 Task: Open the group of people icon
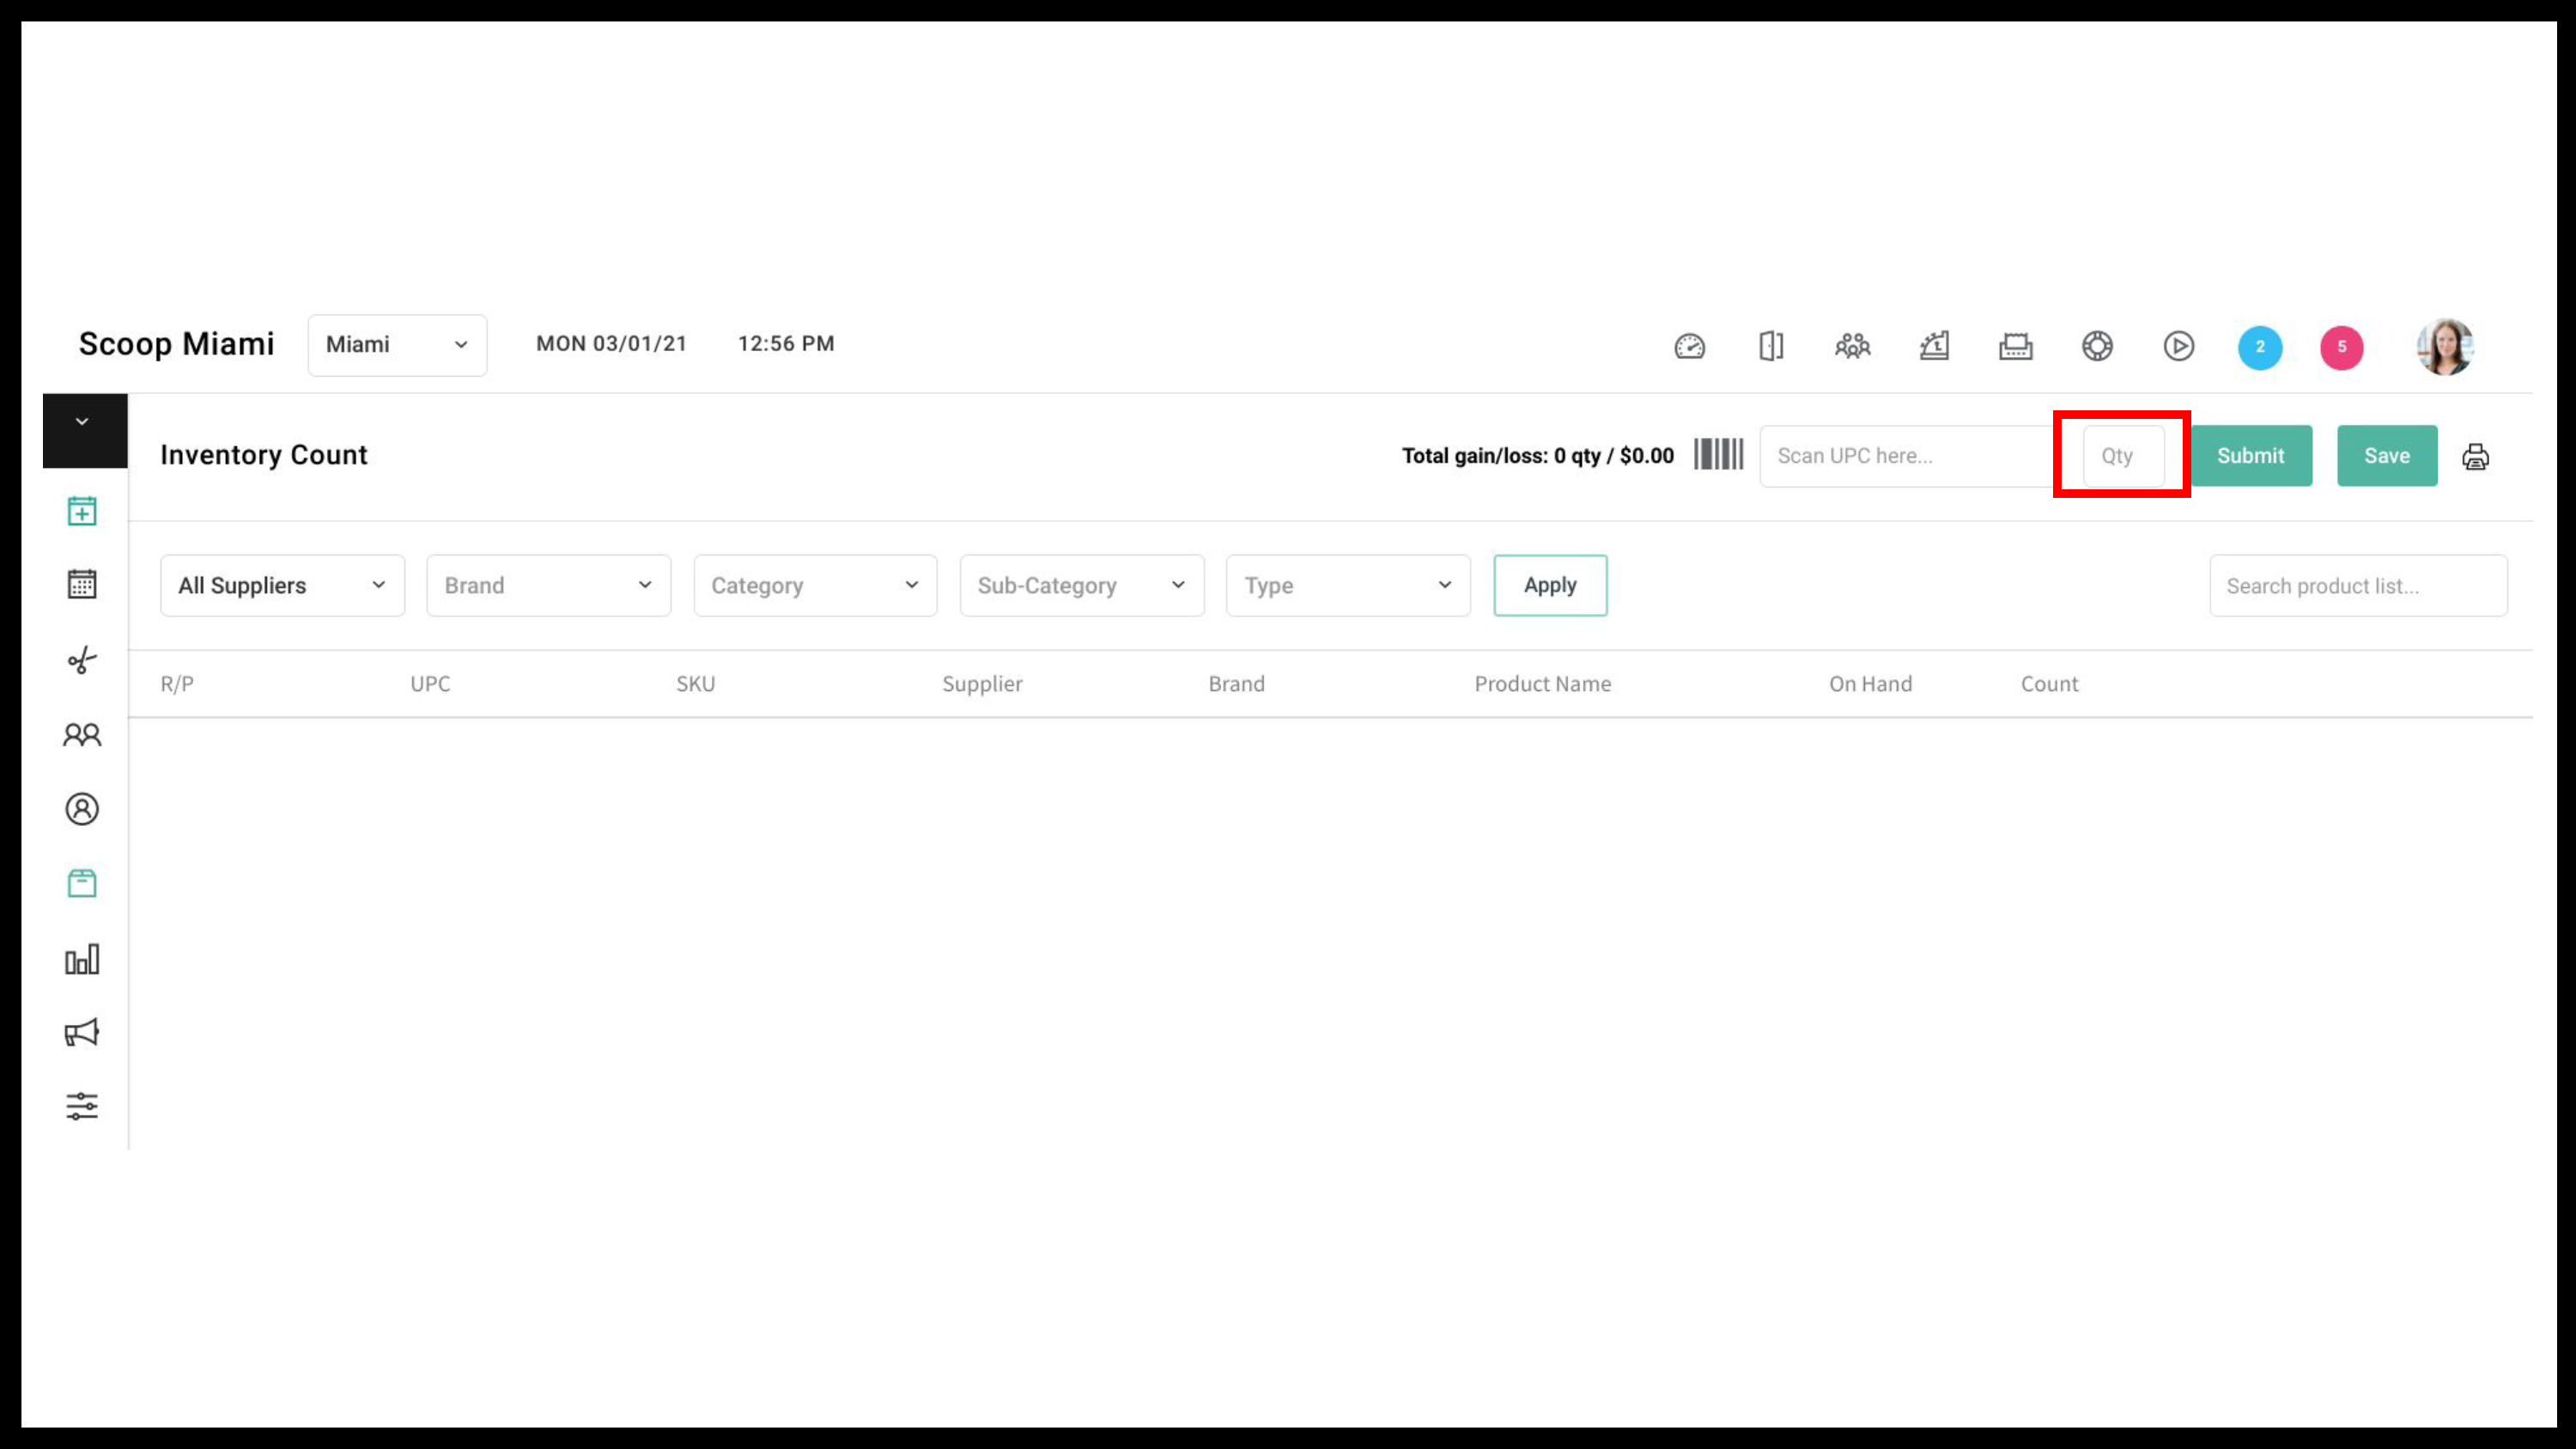(x=1852, y=346)
